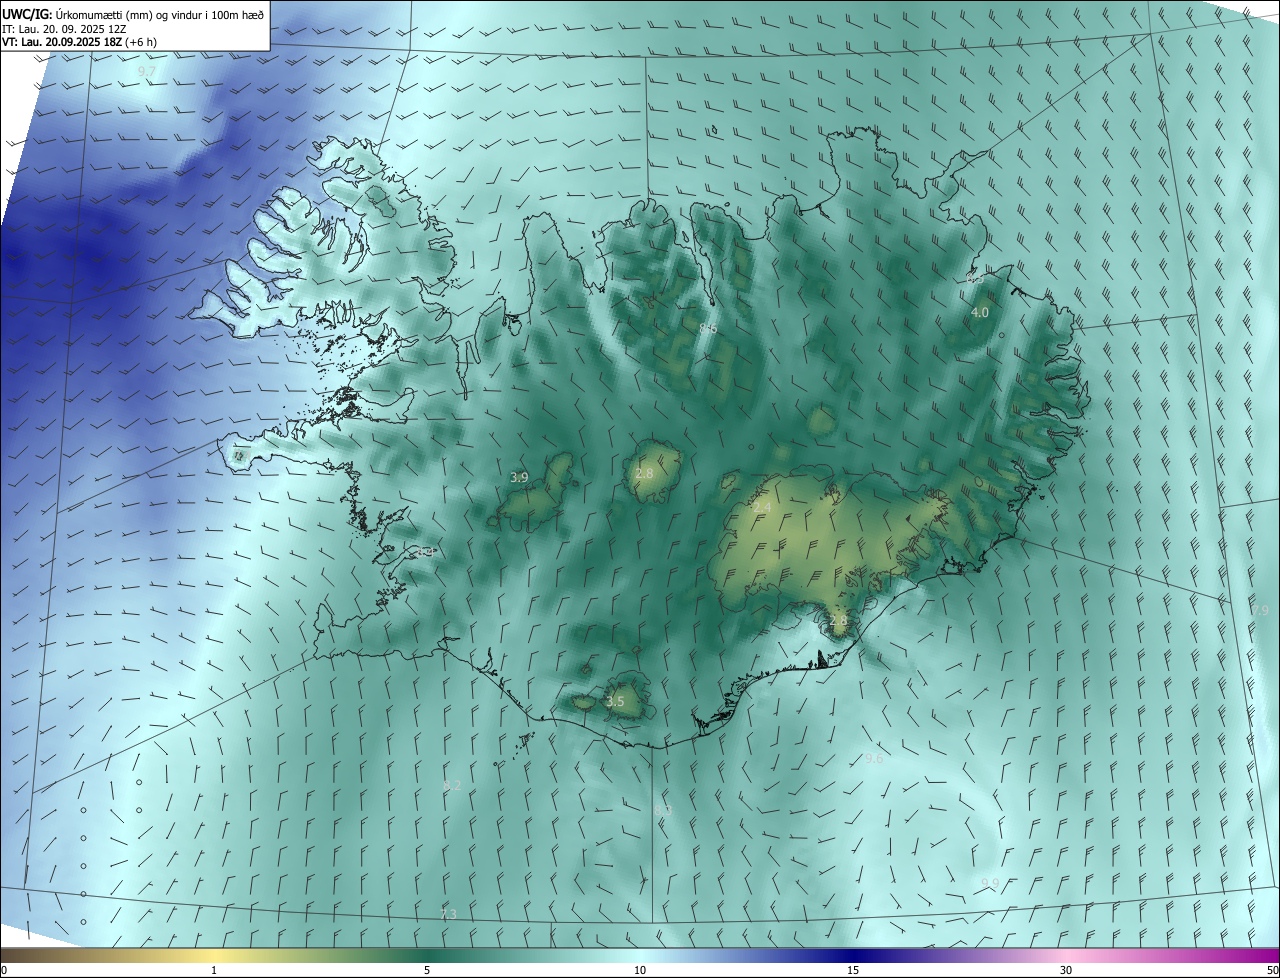Click the 2.8 value on the round central glacier
Screen dimensions: 1280x978
644,473
